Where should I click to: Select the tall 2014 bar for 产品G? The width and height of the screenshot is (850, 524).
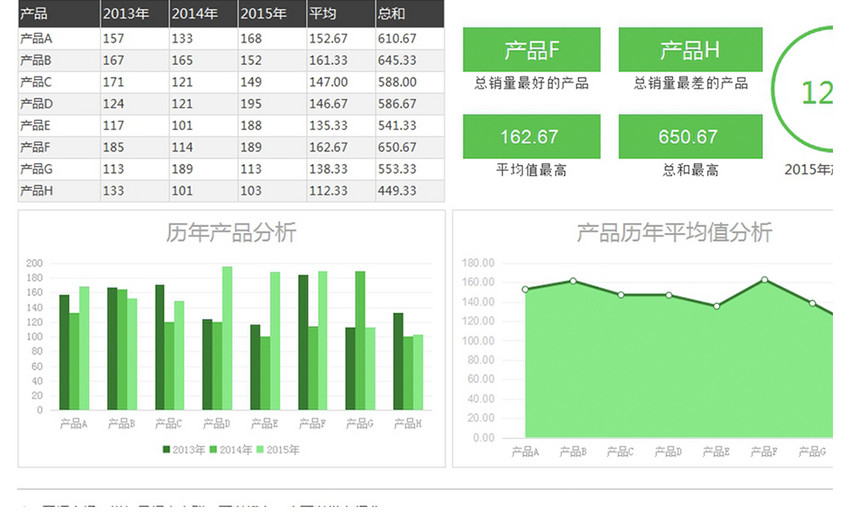click(x=360, y=341)
